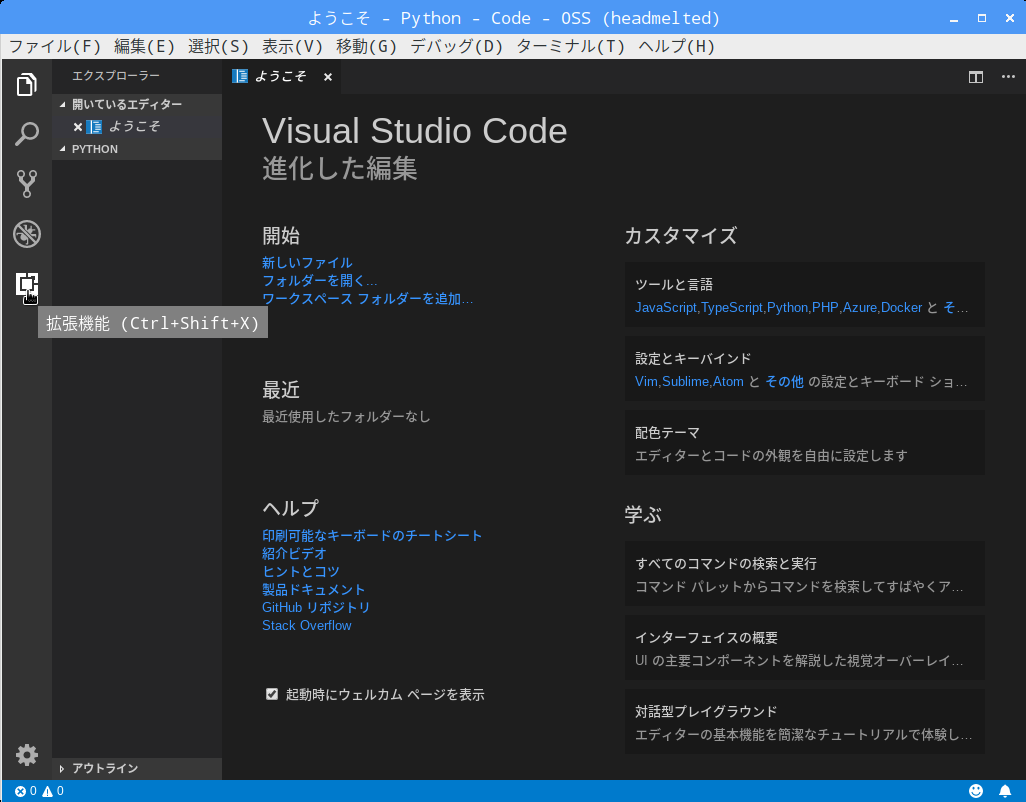Collapse the 開いているエディター section
The height and width of the screenshot is (802, 1026).
pos(137,105)
